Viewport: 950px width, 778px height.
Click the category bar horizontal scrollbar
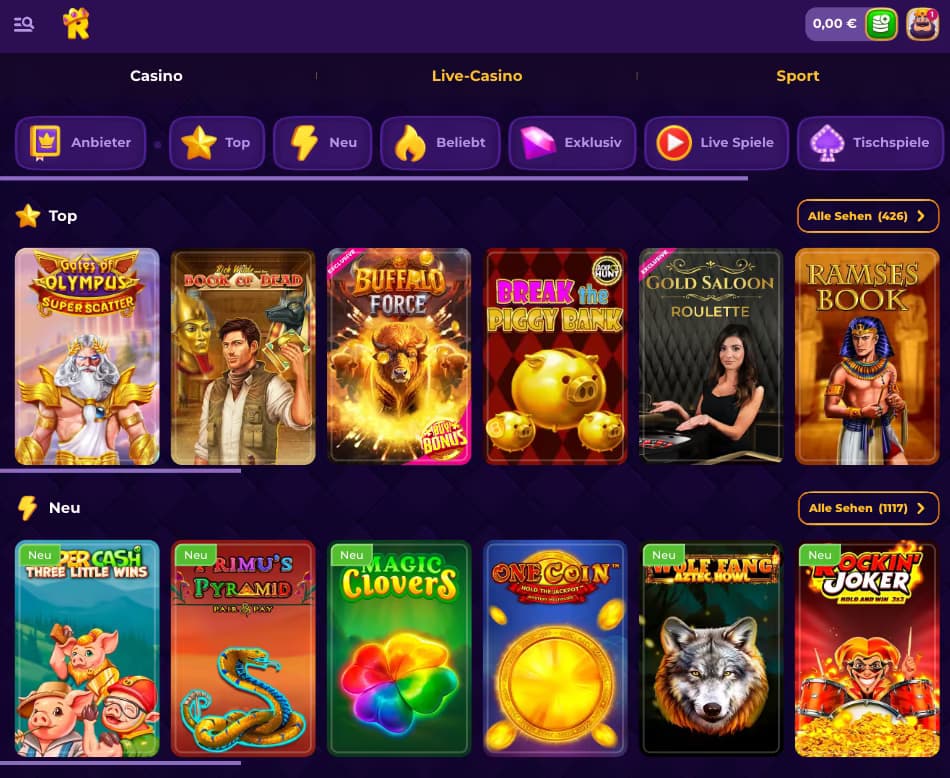374,179
